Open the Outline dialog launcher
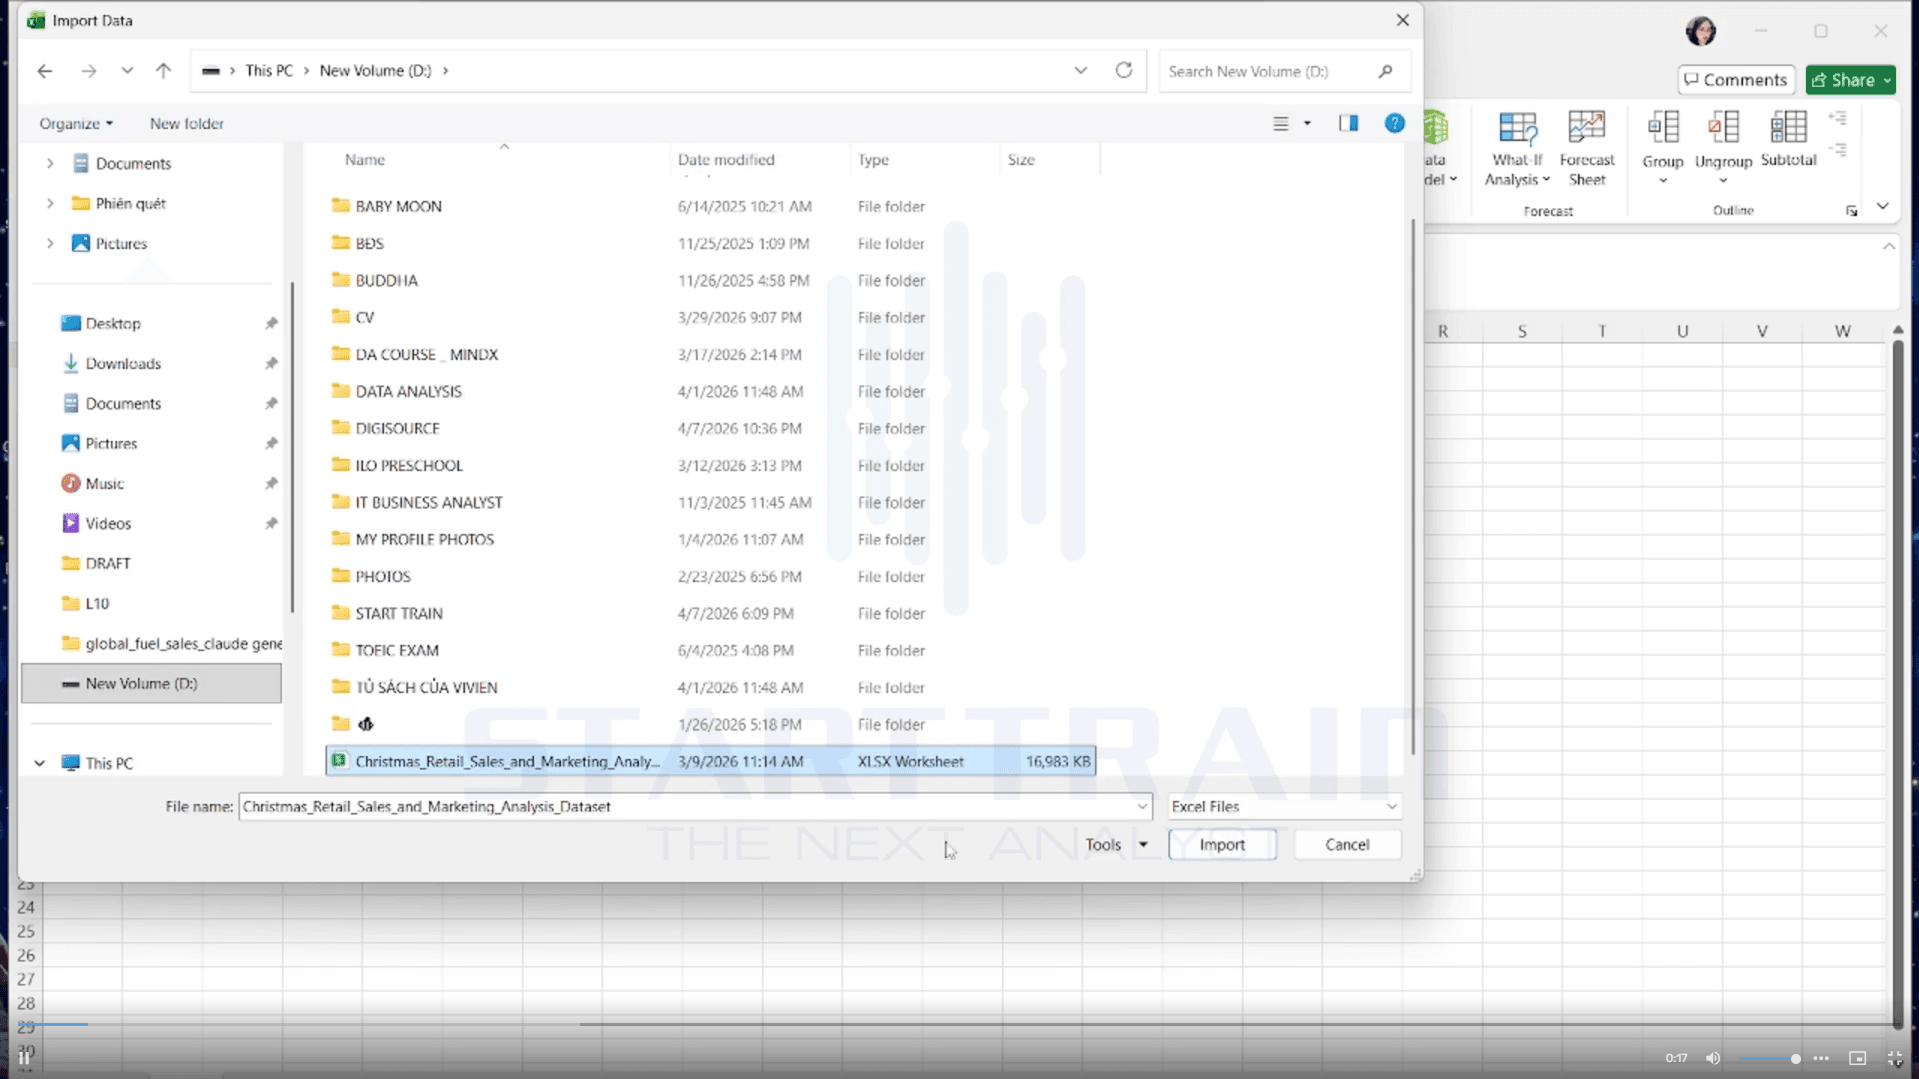1919x1079 pixels. (x=1852, y=211)
